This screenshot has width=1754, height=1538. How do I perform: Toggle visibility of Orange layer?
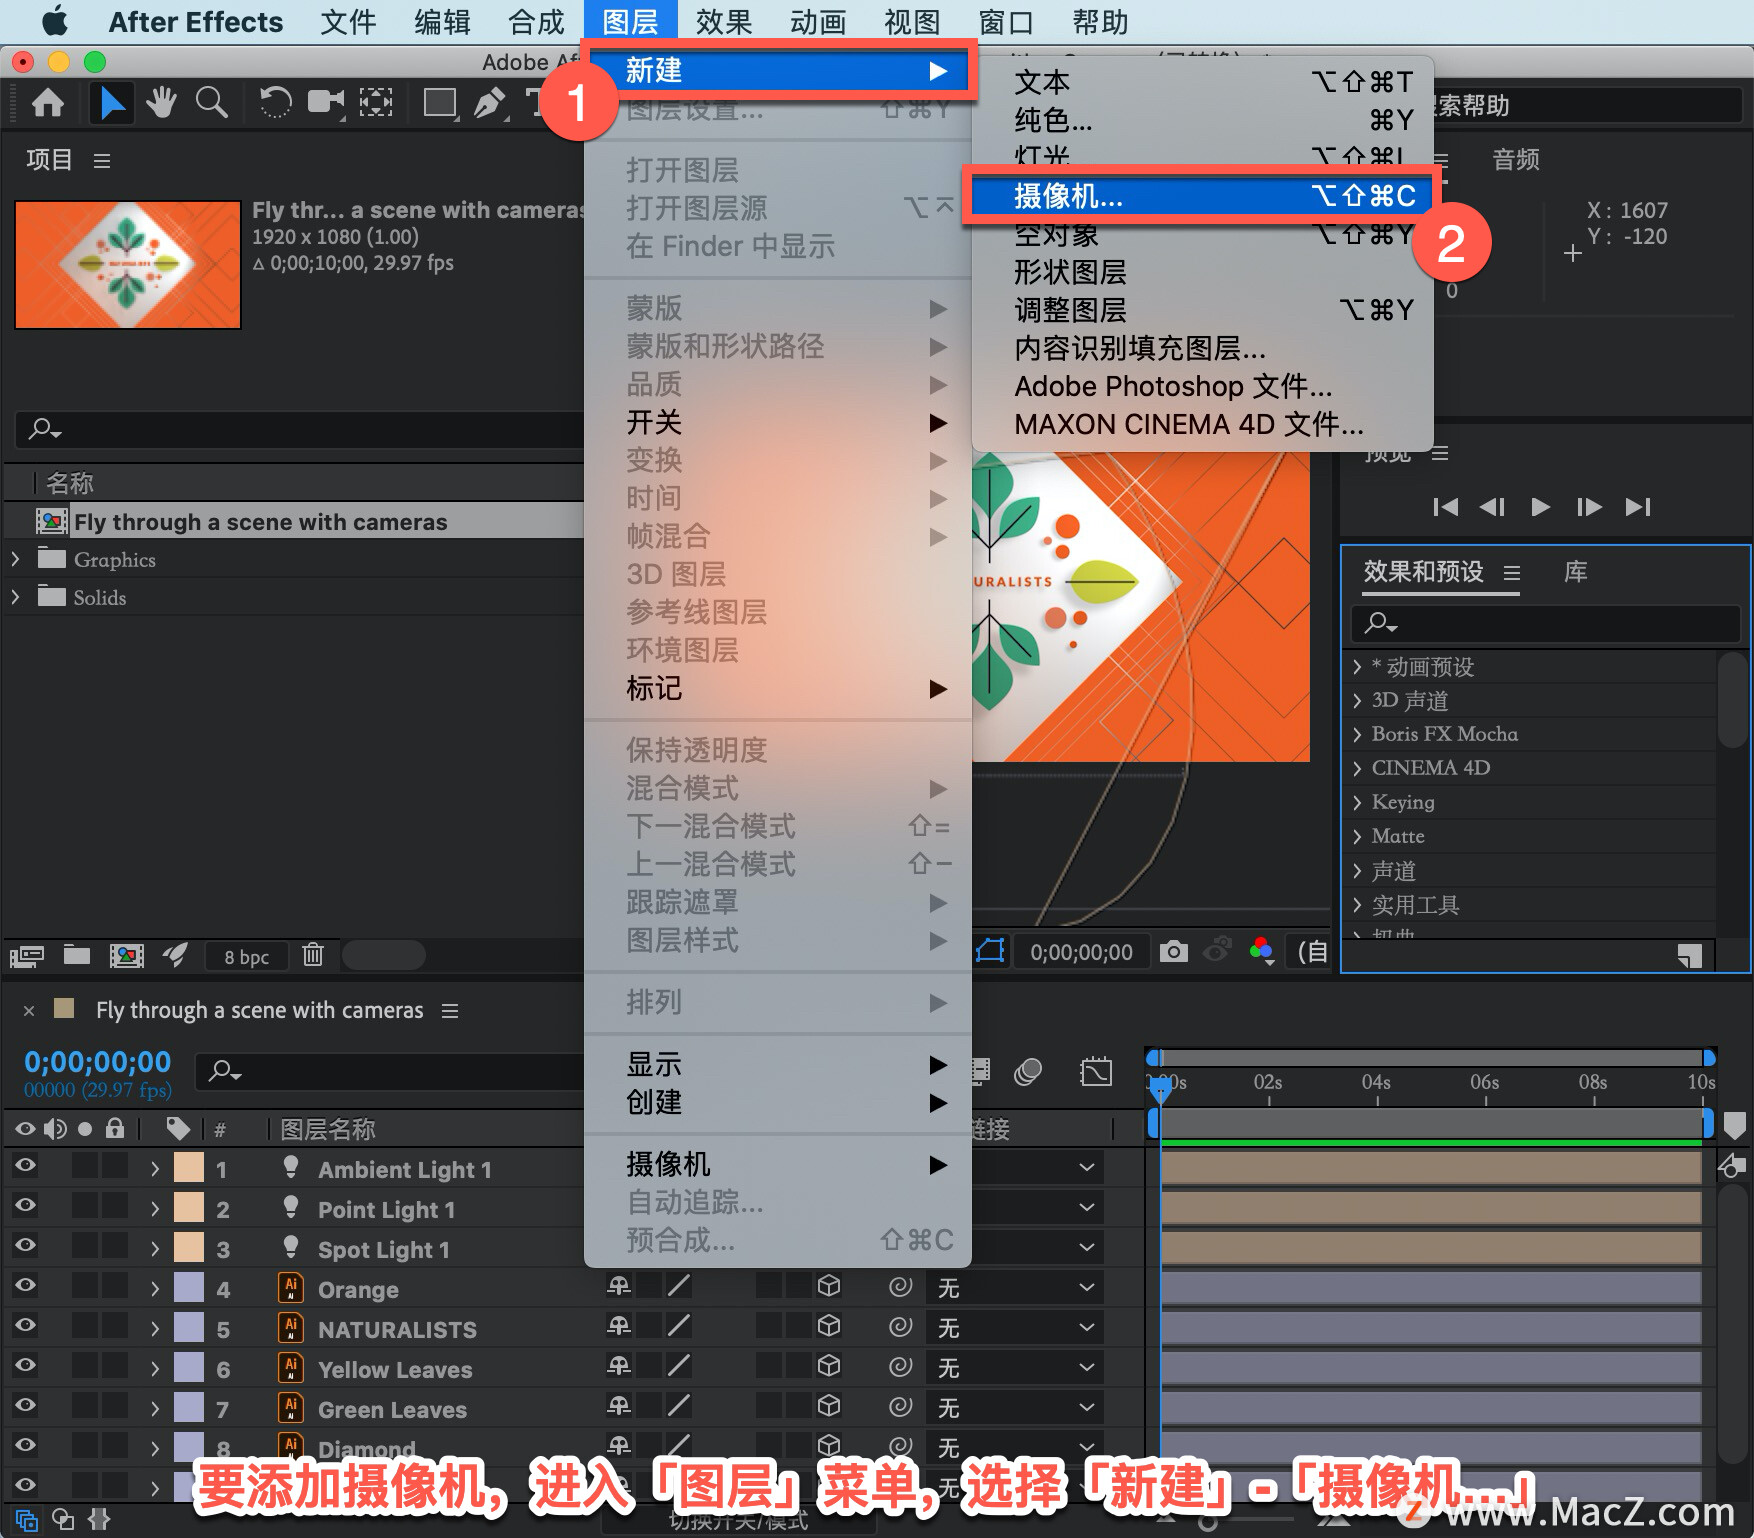(x=25, y=1285)
